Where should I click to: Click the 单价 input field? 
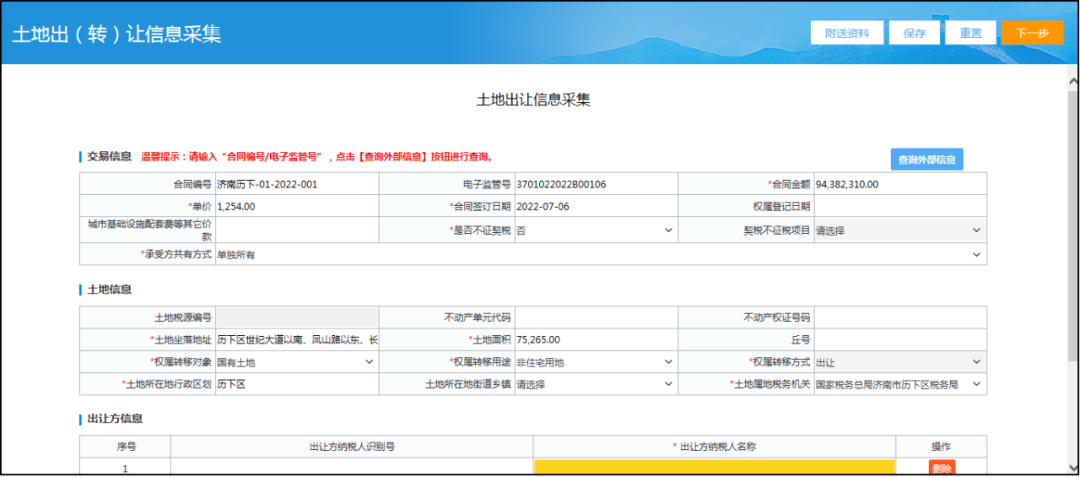pyautogui.click(x=296, y=206)
